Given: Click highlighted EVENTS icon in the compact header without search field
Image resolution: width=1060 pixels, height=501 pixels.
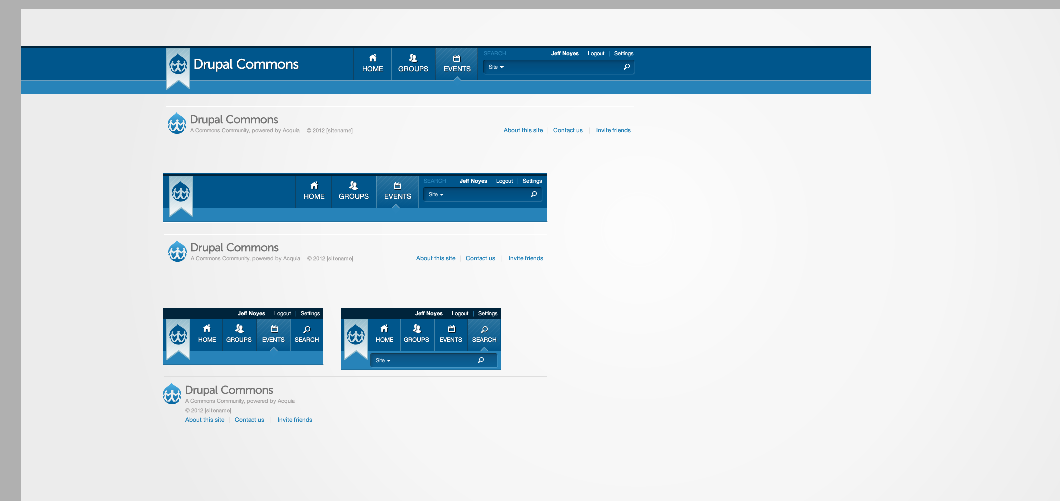Looking at the screenshot, I should pos(274,329).
